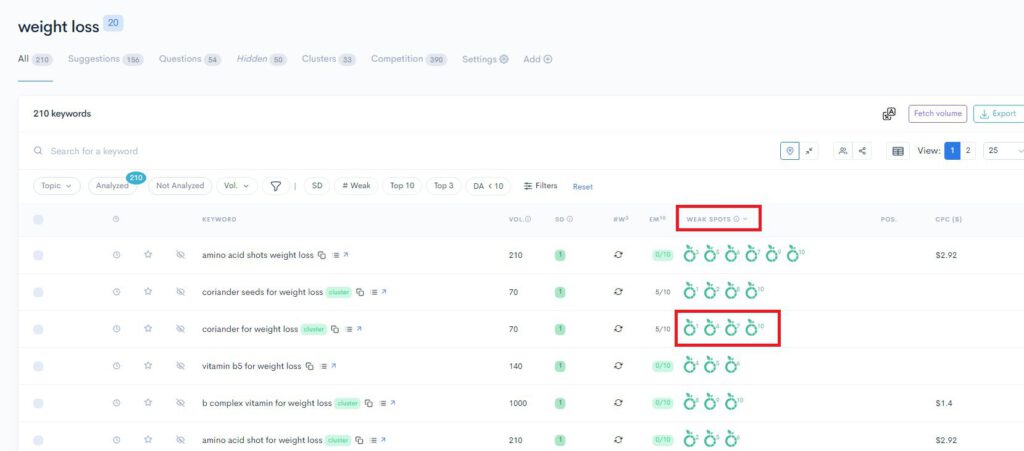Select checkbox for 'vitamin b5 for weight loss'
The width and height of the screenshot is (1024, 451).
pyautogui.click(x=39, y=366)
